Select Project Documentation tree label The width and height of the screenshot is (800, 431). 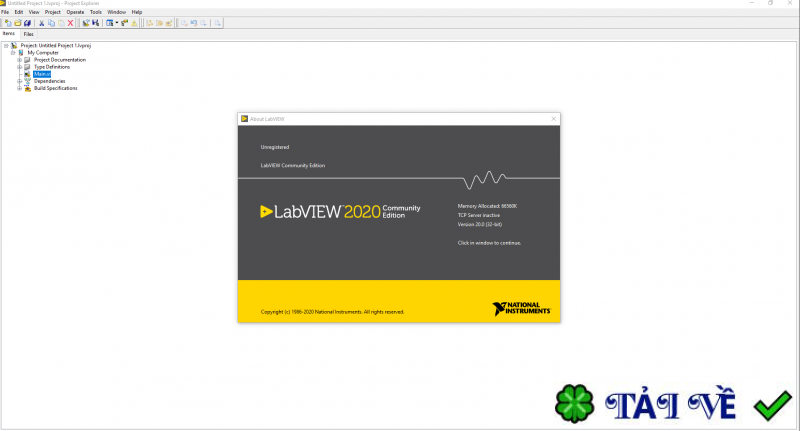(x=60, y=60)
